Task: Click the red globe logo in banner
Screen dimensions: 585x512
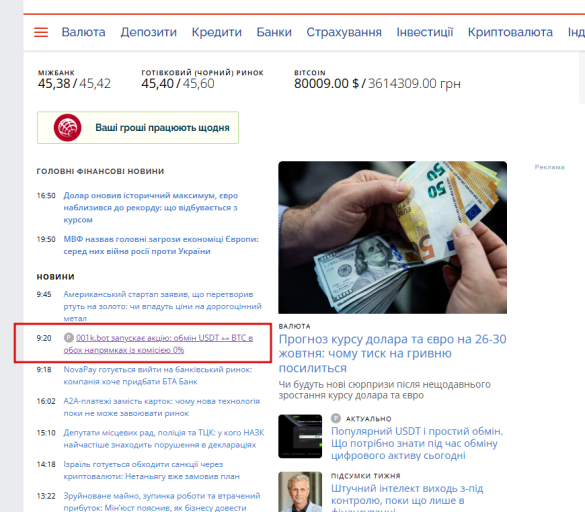Action: click(68, 128)
